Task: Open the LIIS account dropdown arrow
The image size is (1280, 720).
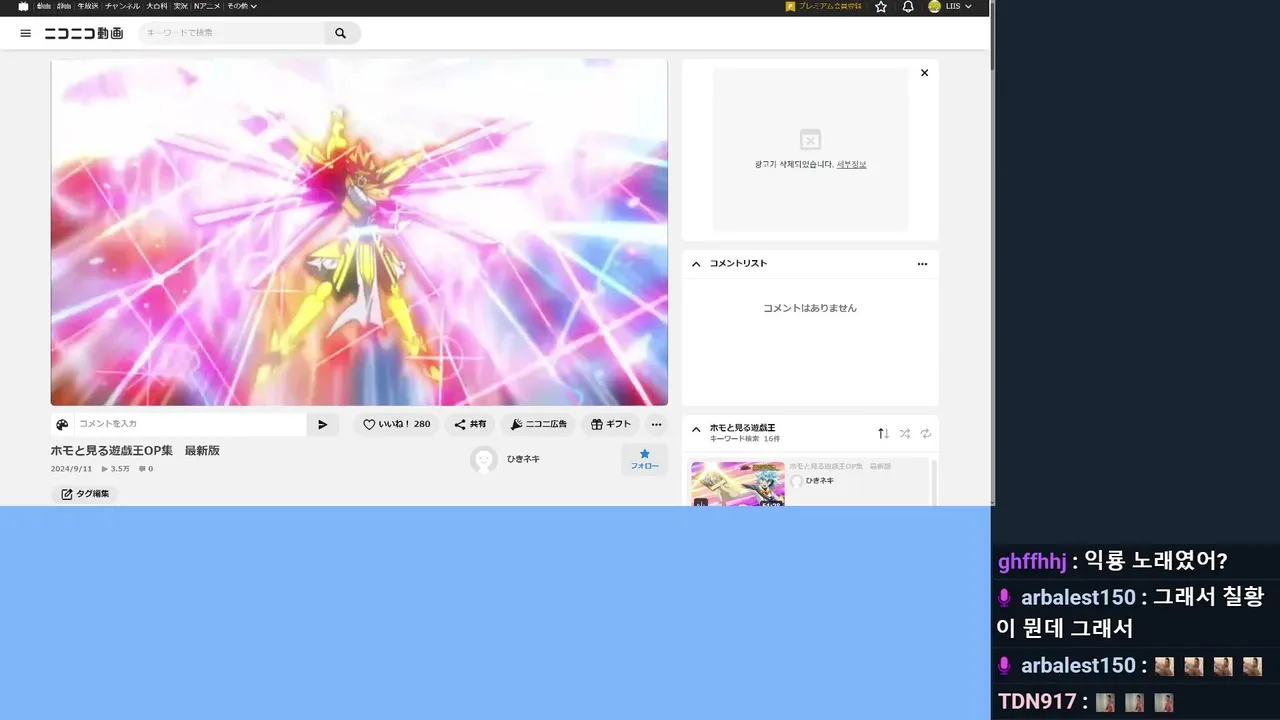Action: 968,6
